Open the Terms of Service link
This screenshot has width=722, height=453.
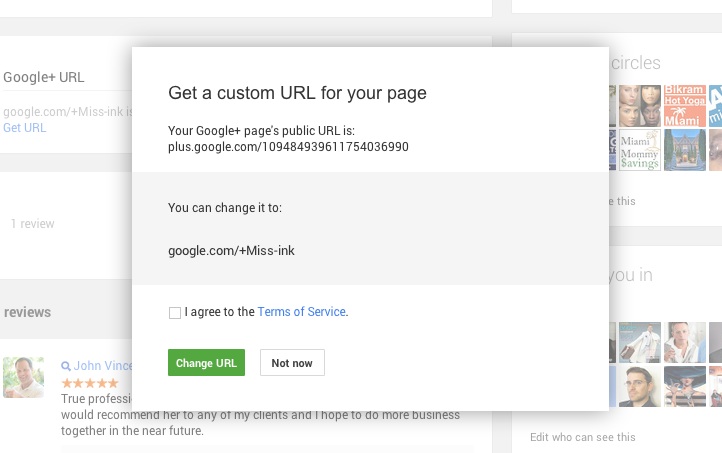click(301, 312)
